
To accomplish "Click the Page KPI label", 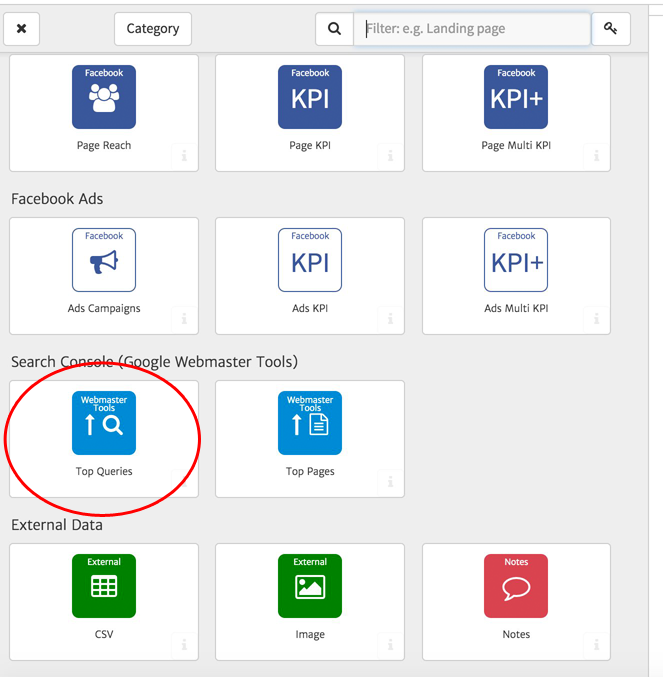I will [310, 146].
